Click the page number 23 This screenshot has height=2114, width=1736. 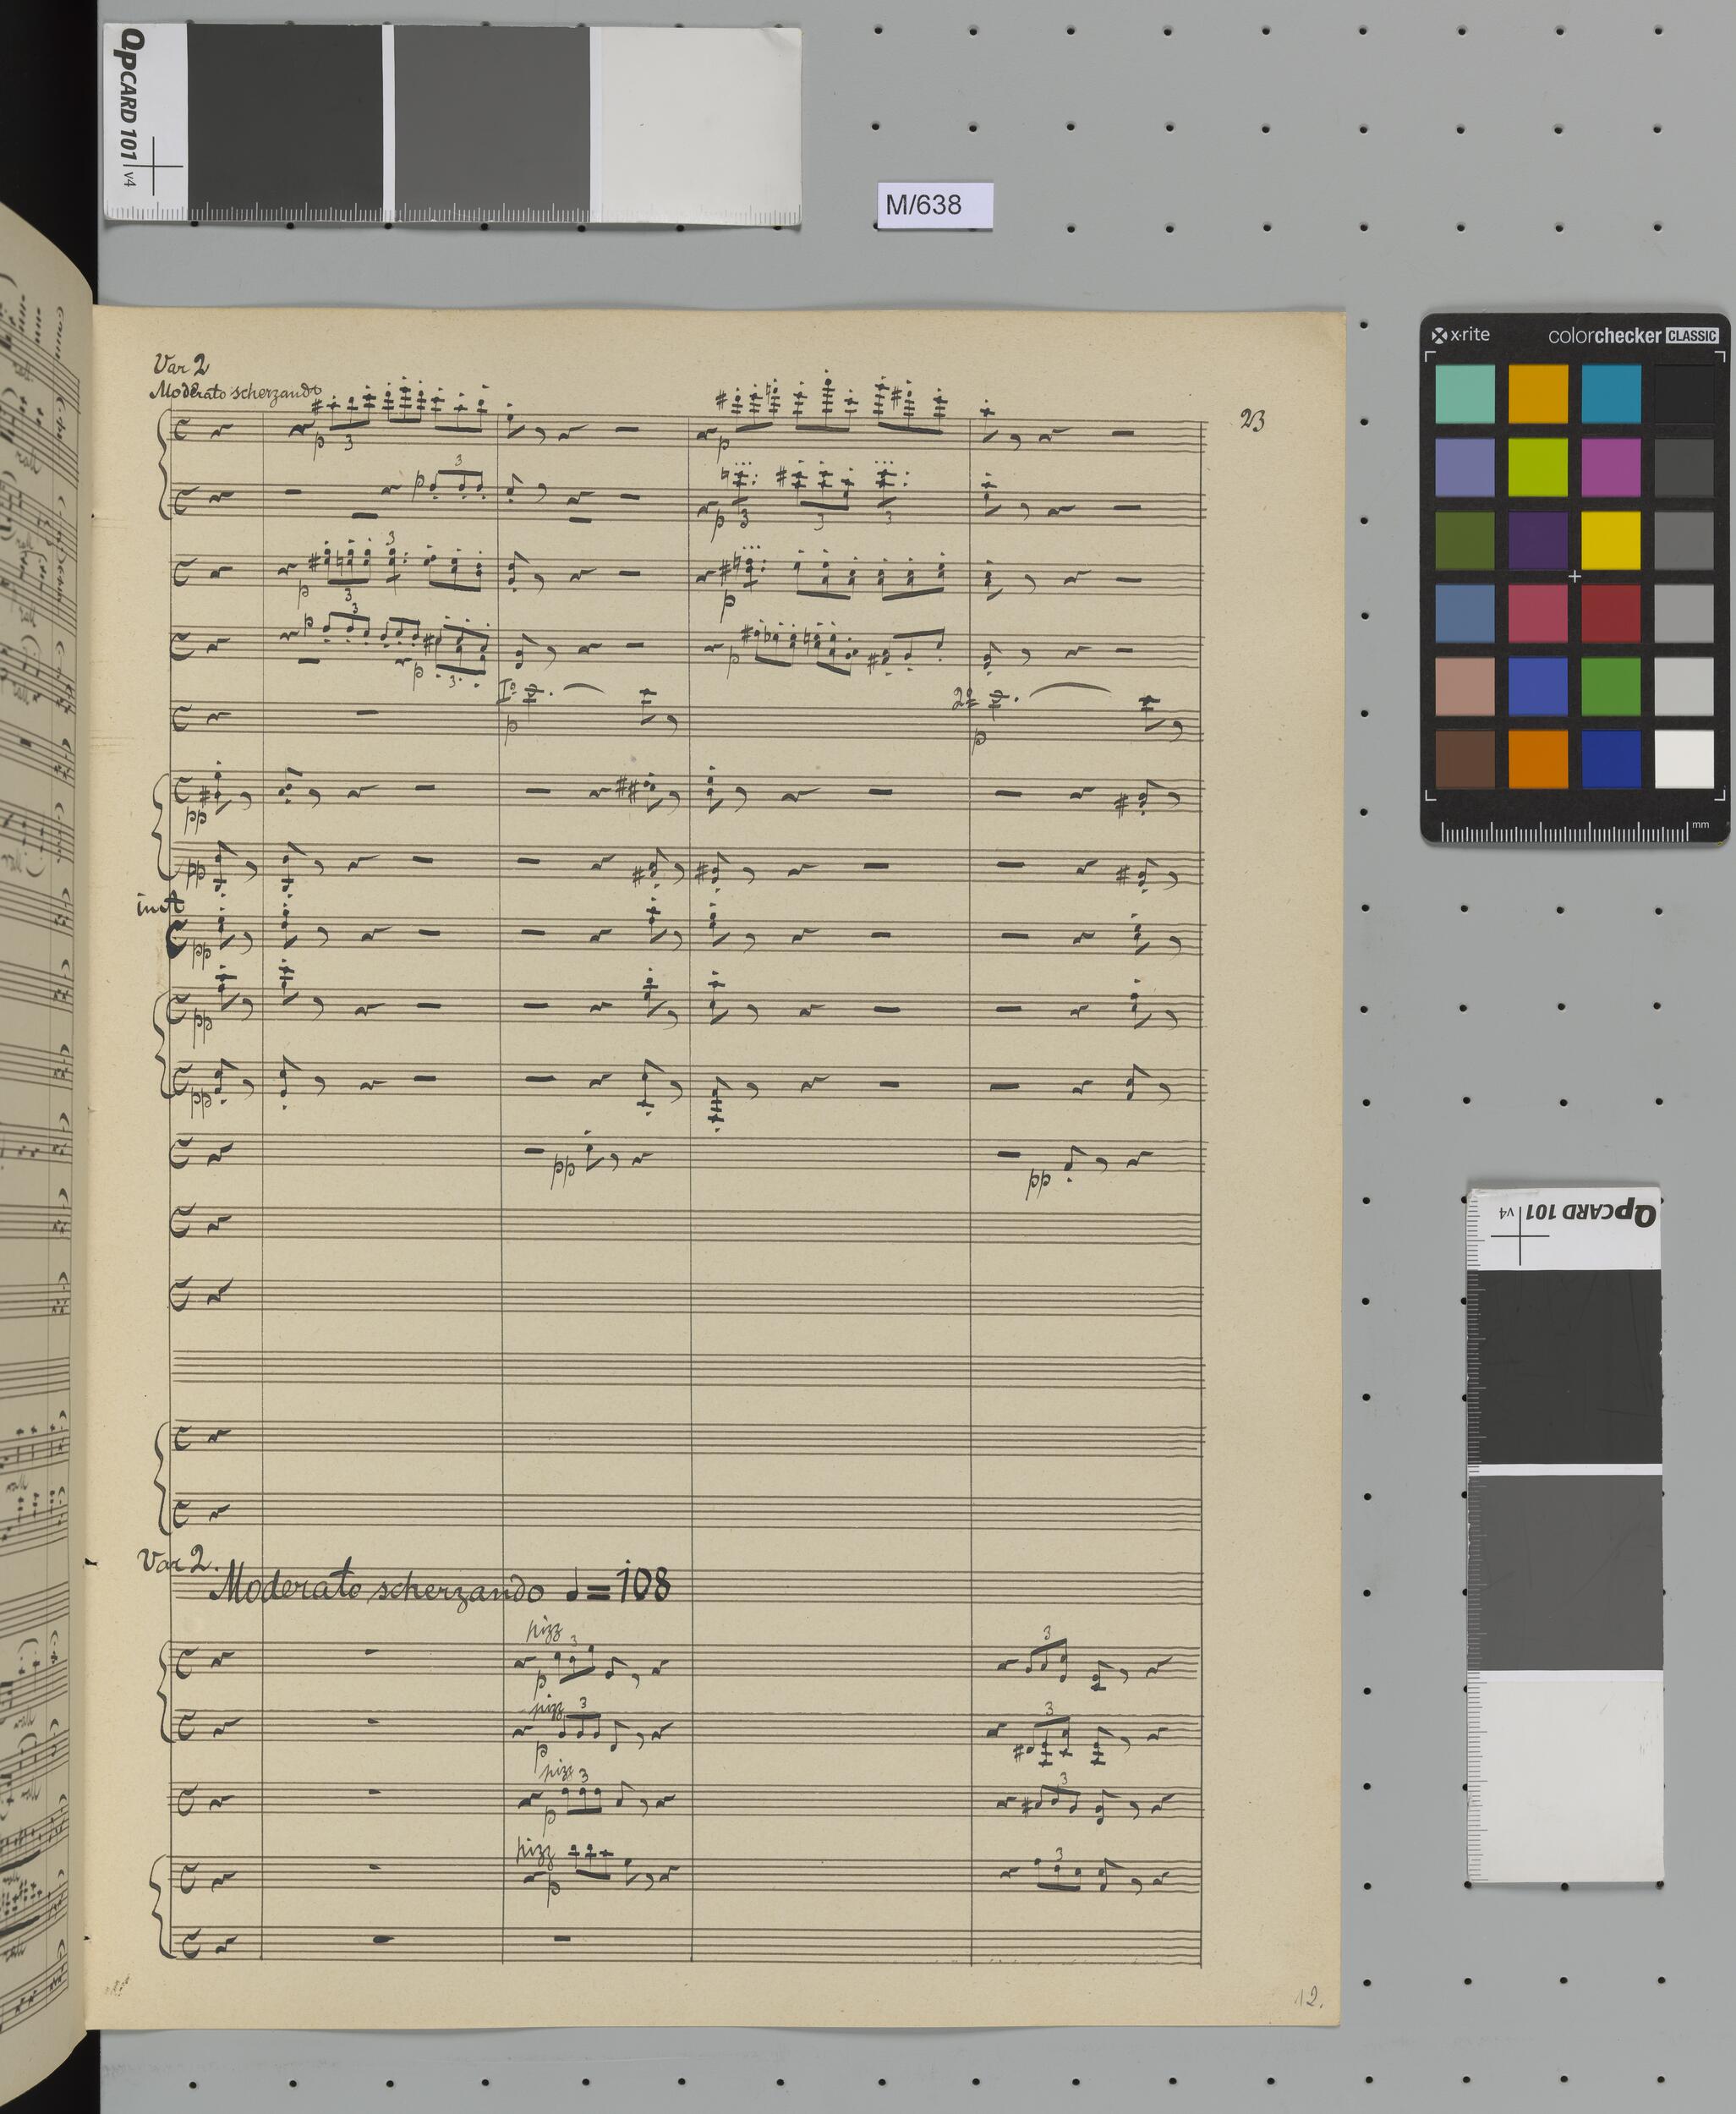(x=1251, y=421)
